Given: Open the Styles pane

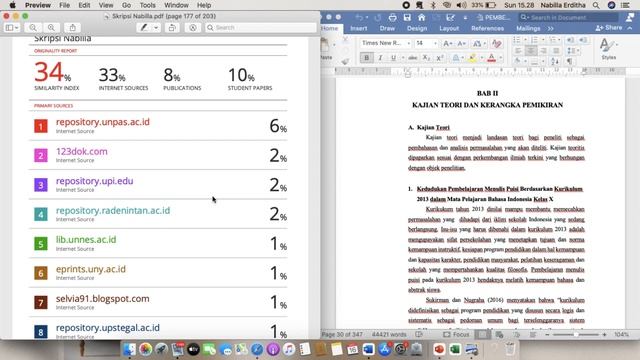Looking at the screenshot, I should click(608, 49).
